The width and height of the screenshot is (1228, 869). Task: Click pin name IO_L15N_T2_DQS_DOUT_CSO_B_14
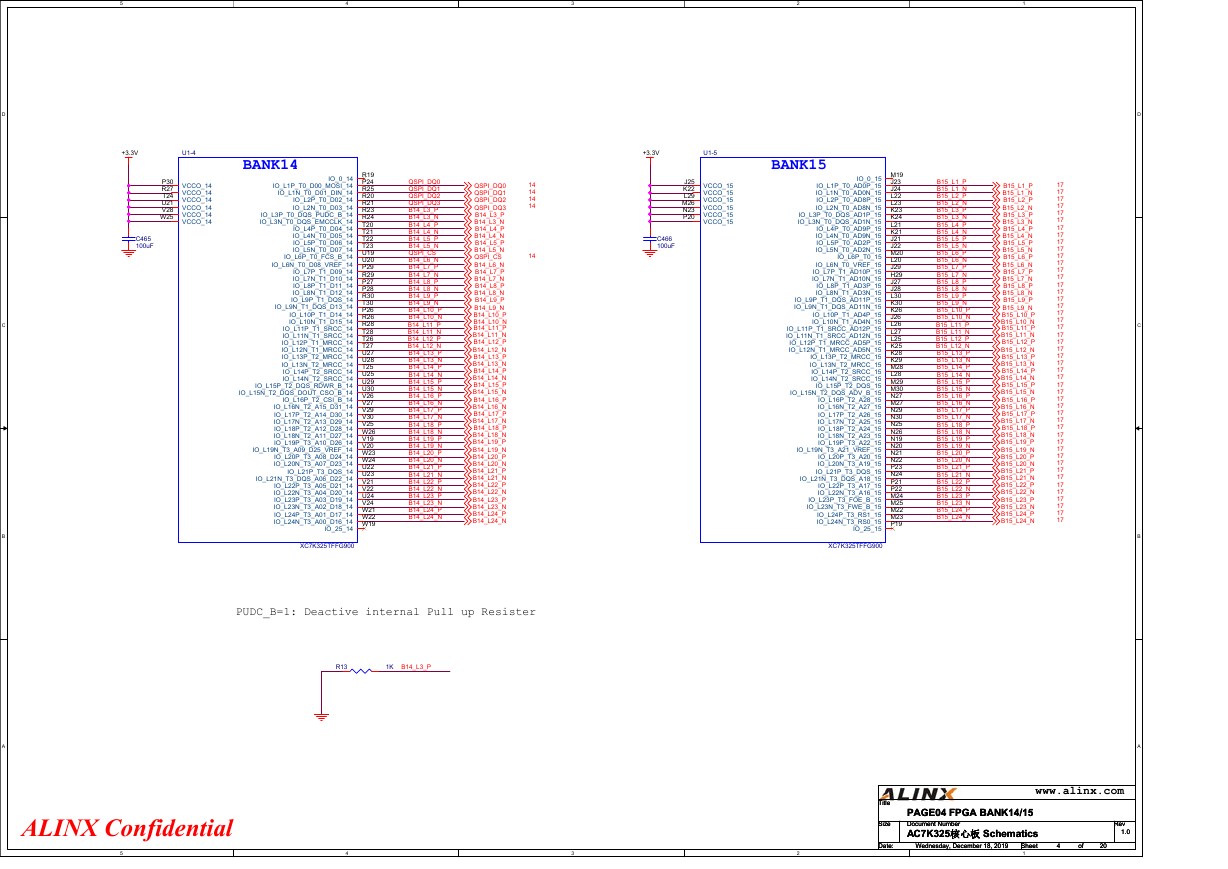tap(296, 393)
